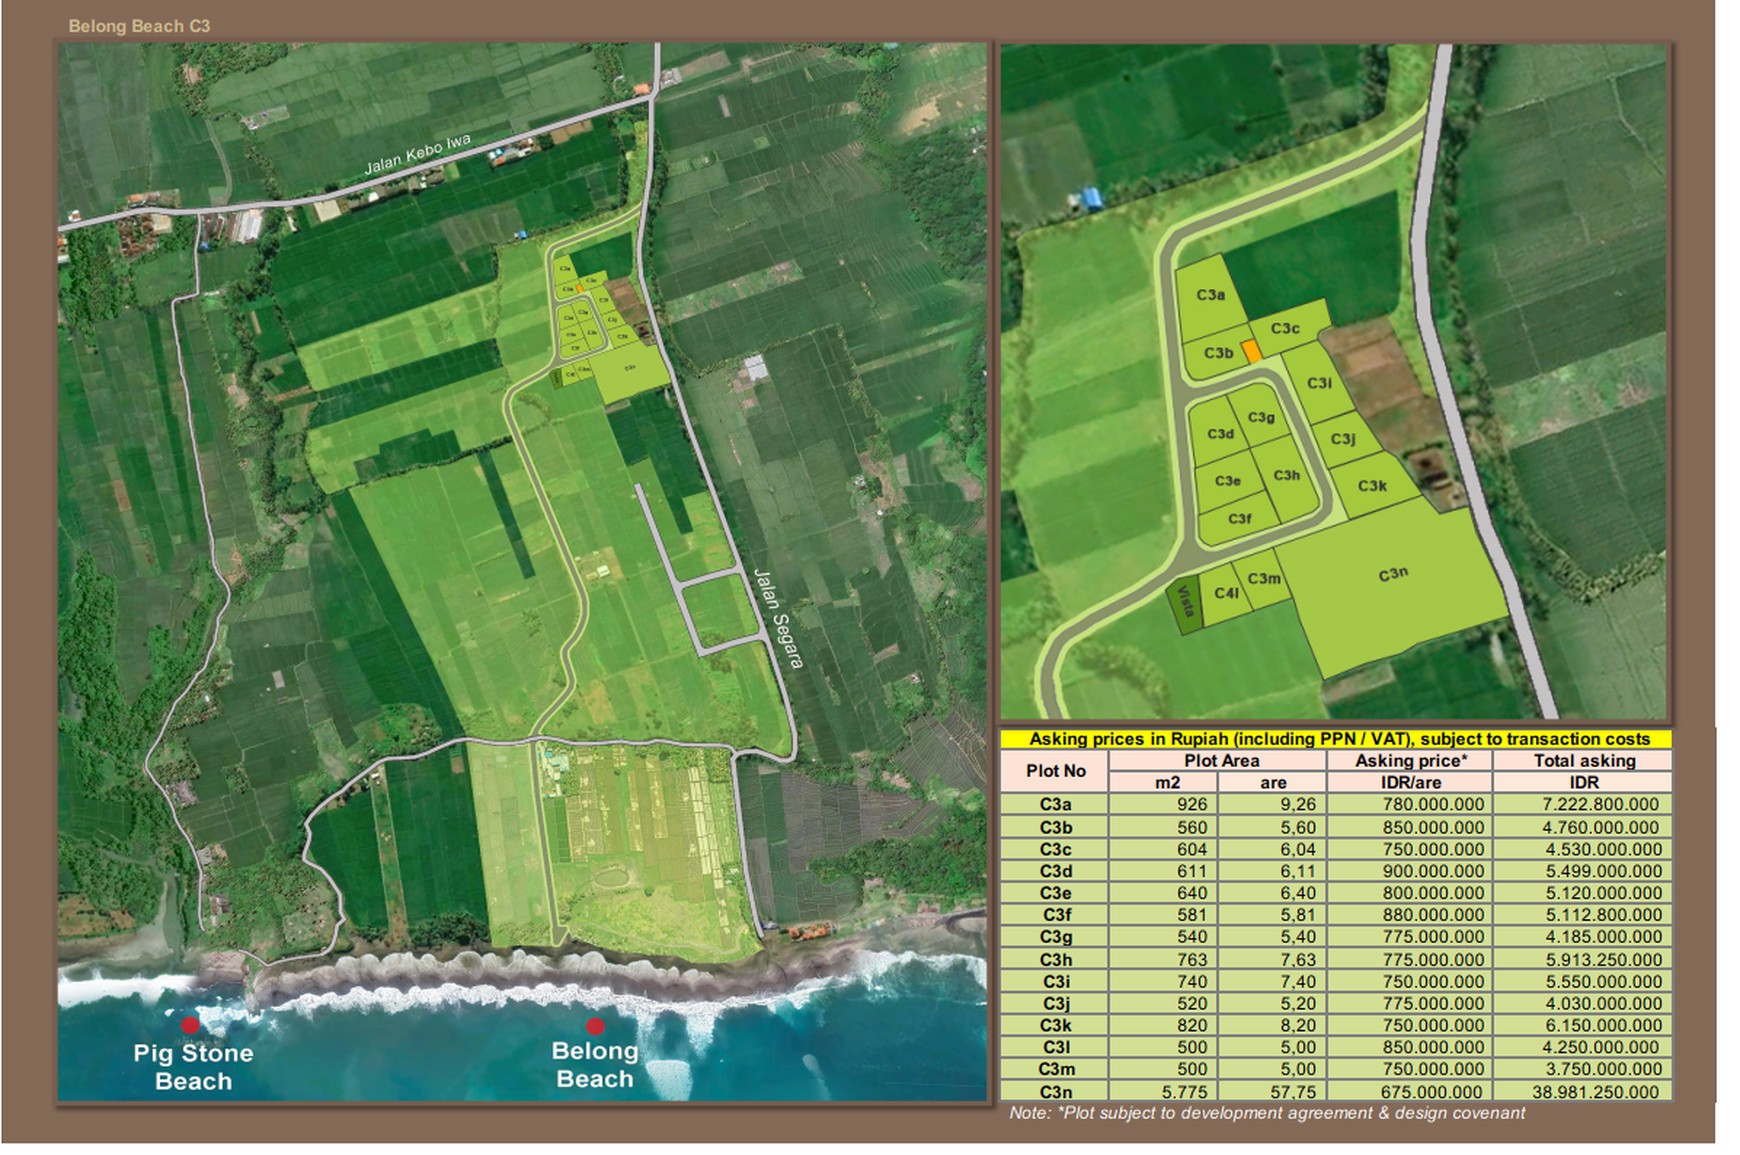Click the Belong Beach C3 page title
Image resolution: width=1740 pixels, height=1155 pixels.
(x=139, y=26)
